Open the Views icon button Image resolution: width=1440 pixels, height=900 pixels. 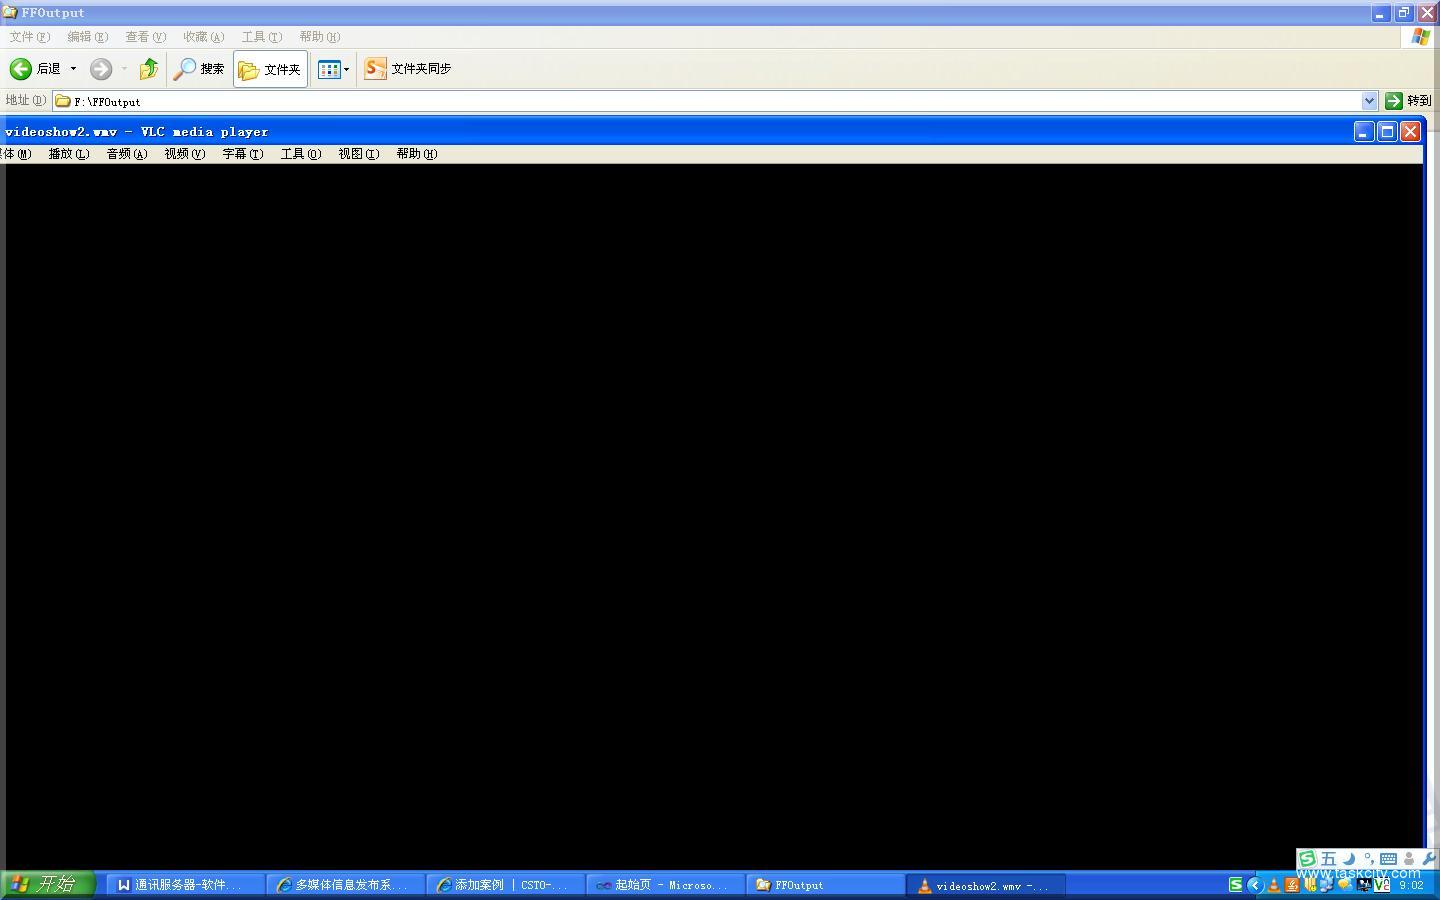[329, 69]
